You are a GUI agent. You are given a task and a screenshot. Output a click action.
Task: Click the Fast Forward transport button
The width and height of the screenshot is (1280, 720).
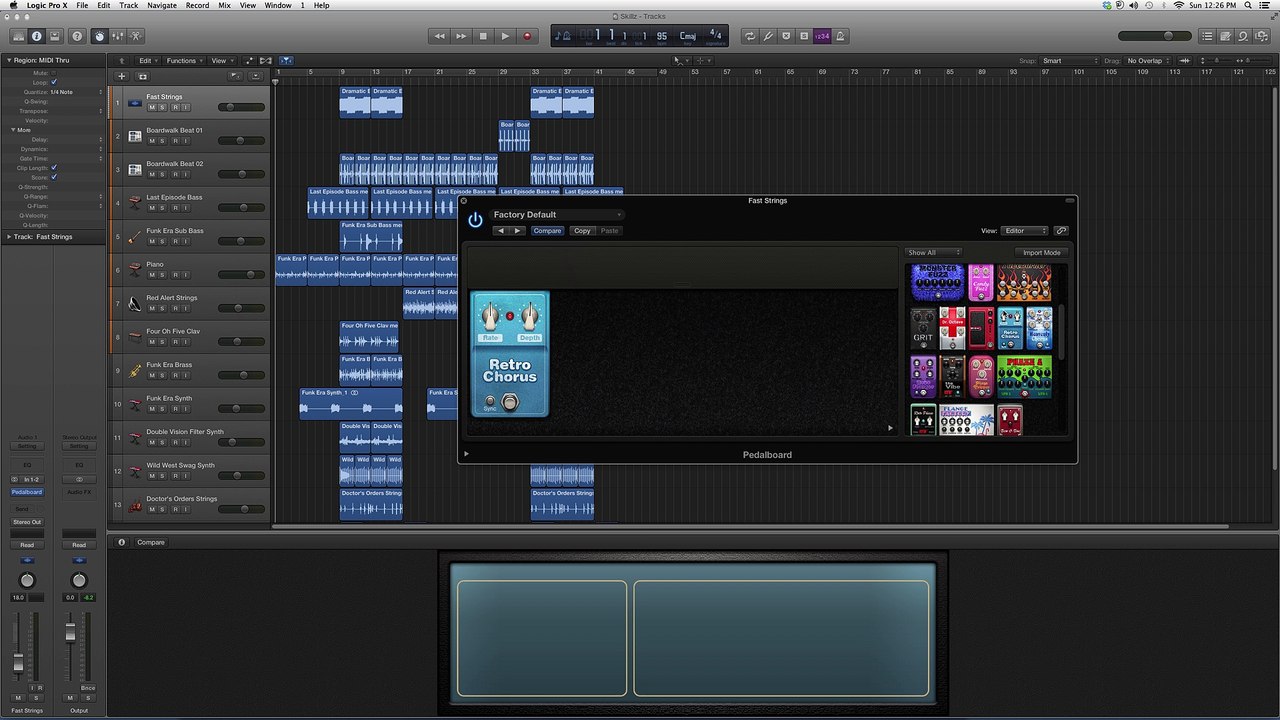coord(461,36)
